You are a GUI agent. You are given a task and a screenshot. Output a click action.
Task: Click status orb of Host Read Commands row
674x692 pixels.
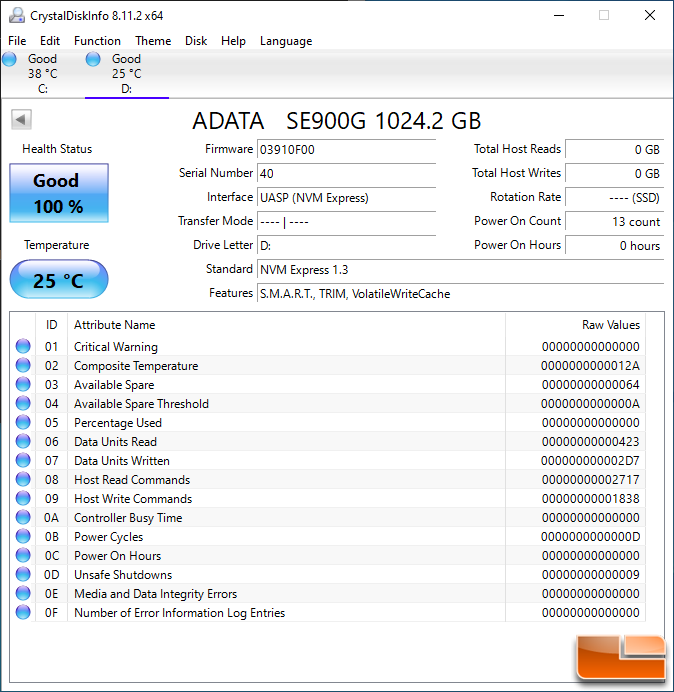coord(23,479)
